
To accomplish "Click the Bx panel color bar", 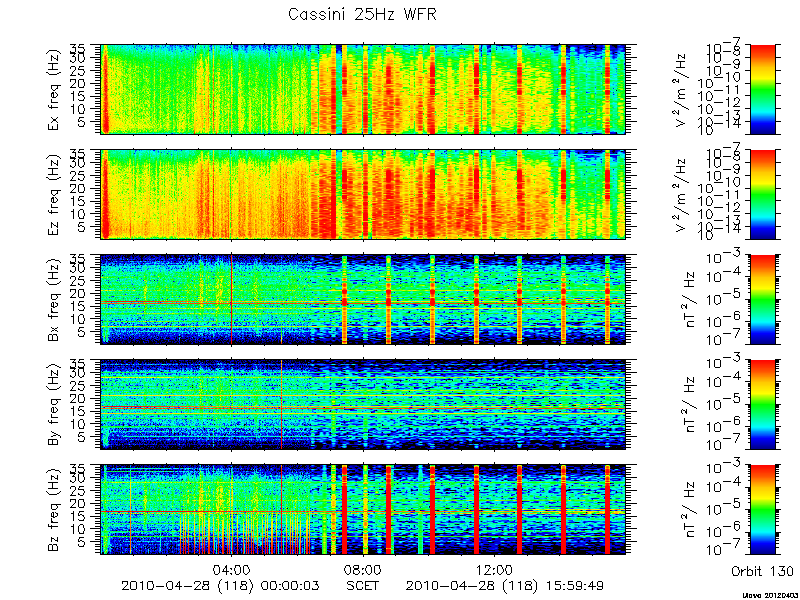I will (x=762, y=299).
